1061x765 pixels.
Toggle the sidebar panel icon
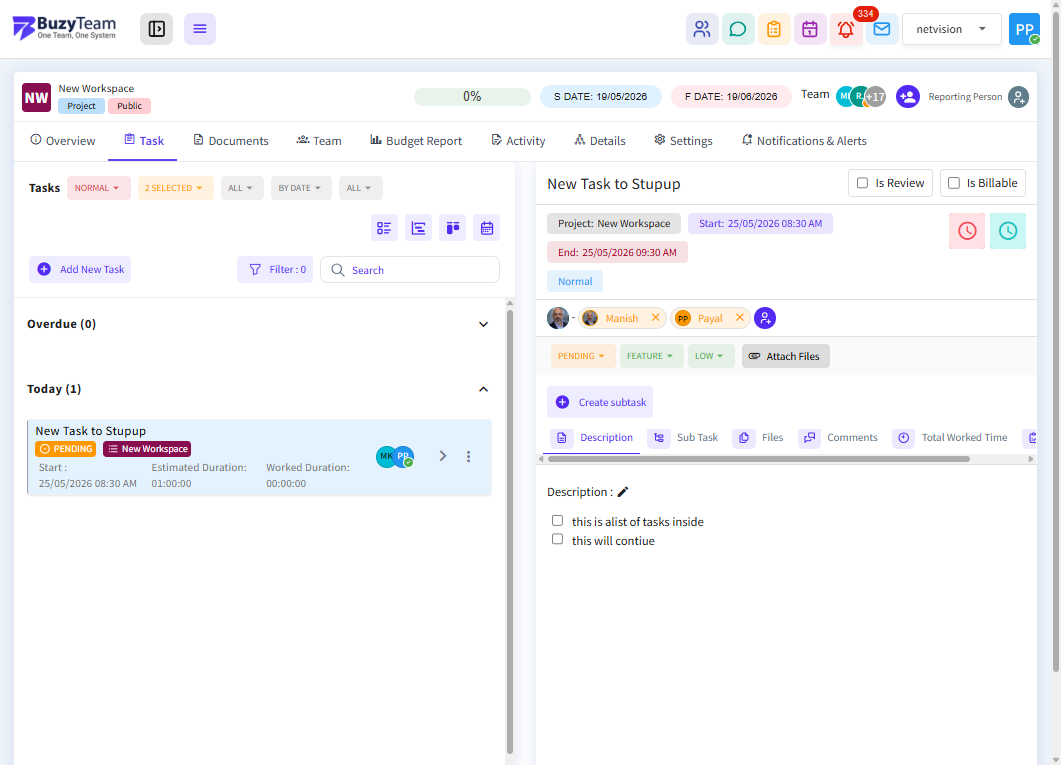156,29
